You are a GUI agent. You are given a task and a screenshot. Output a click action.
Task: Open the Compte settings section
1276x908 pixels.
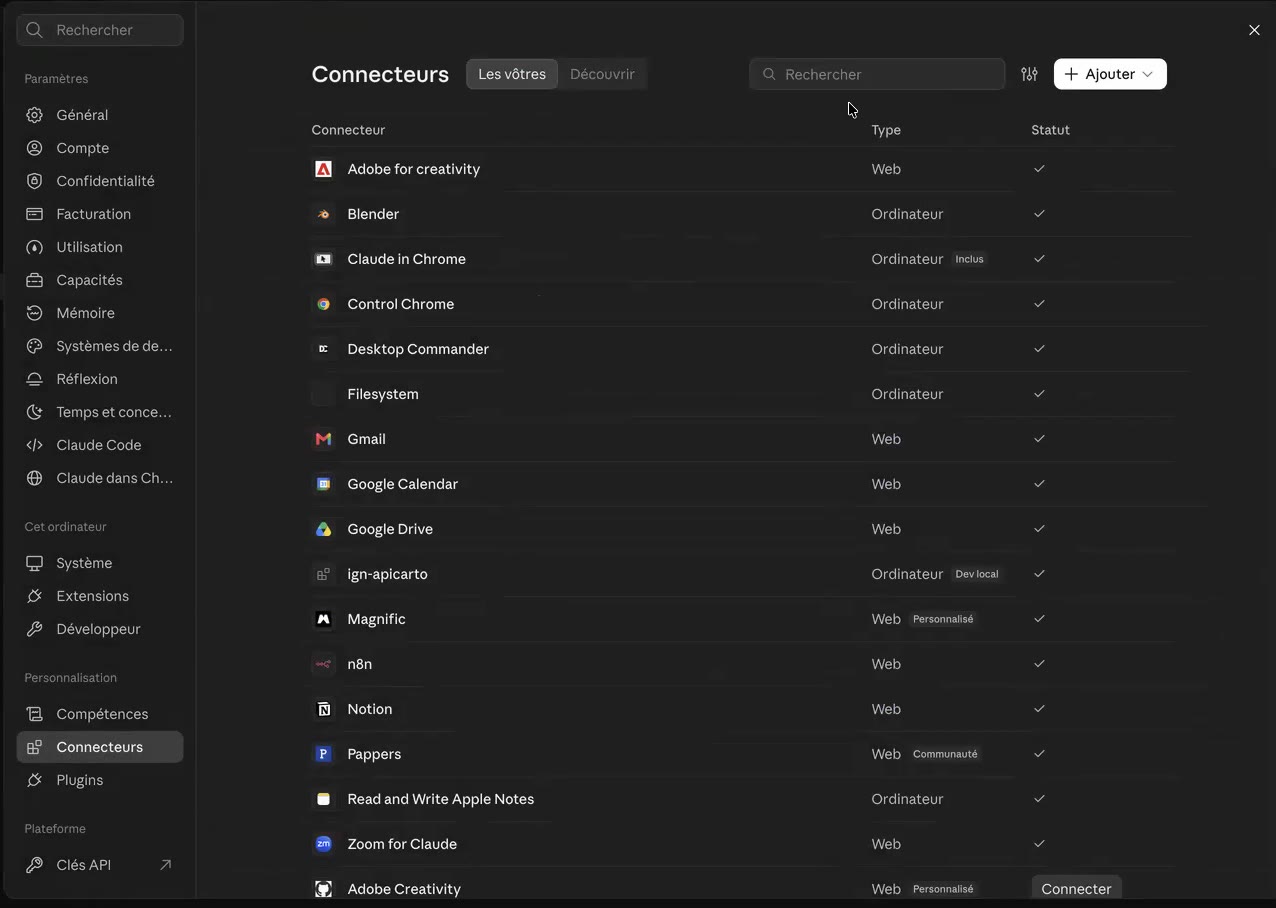(100, 148)
